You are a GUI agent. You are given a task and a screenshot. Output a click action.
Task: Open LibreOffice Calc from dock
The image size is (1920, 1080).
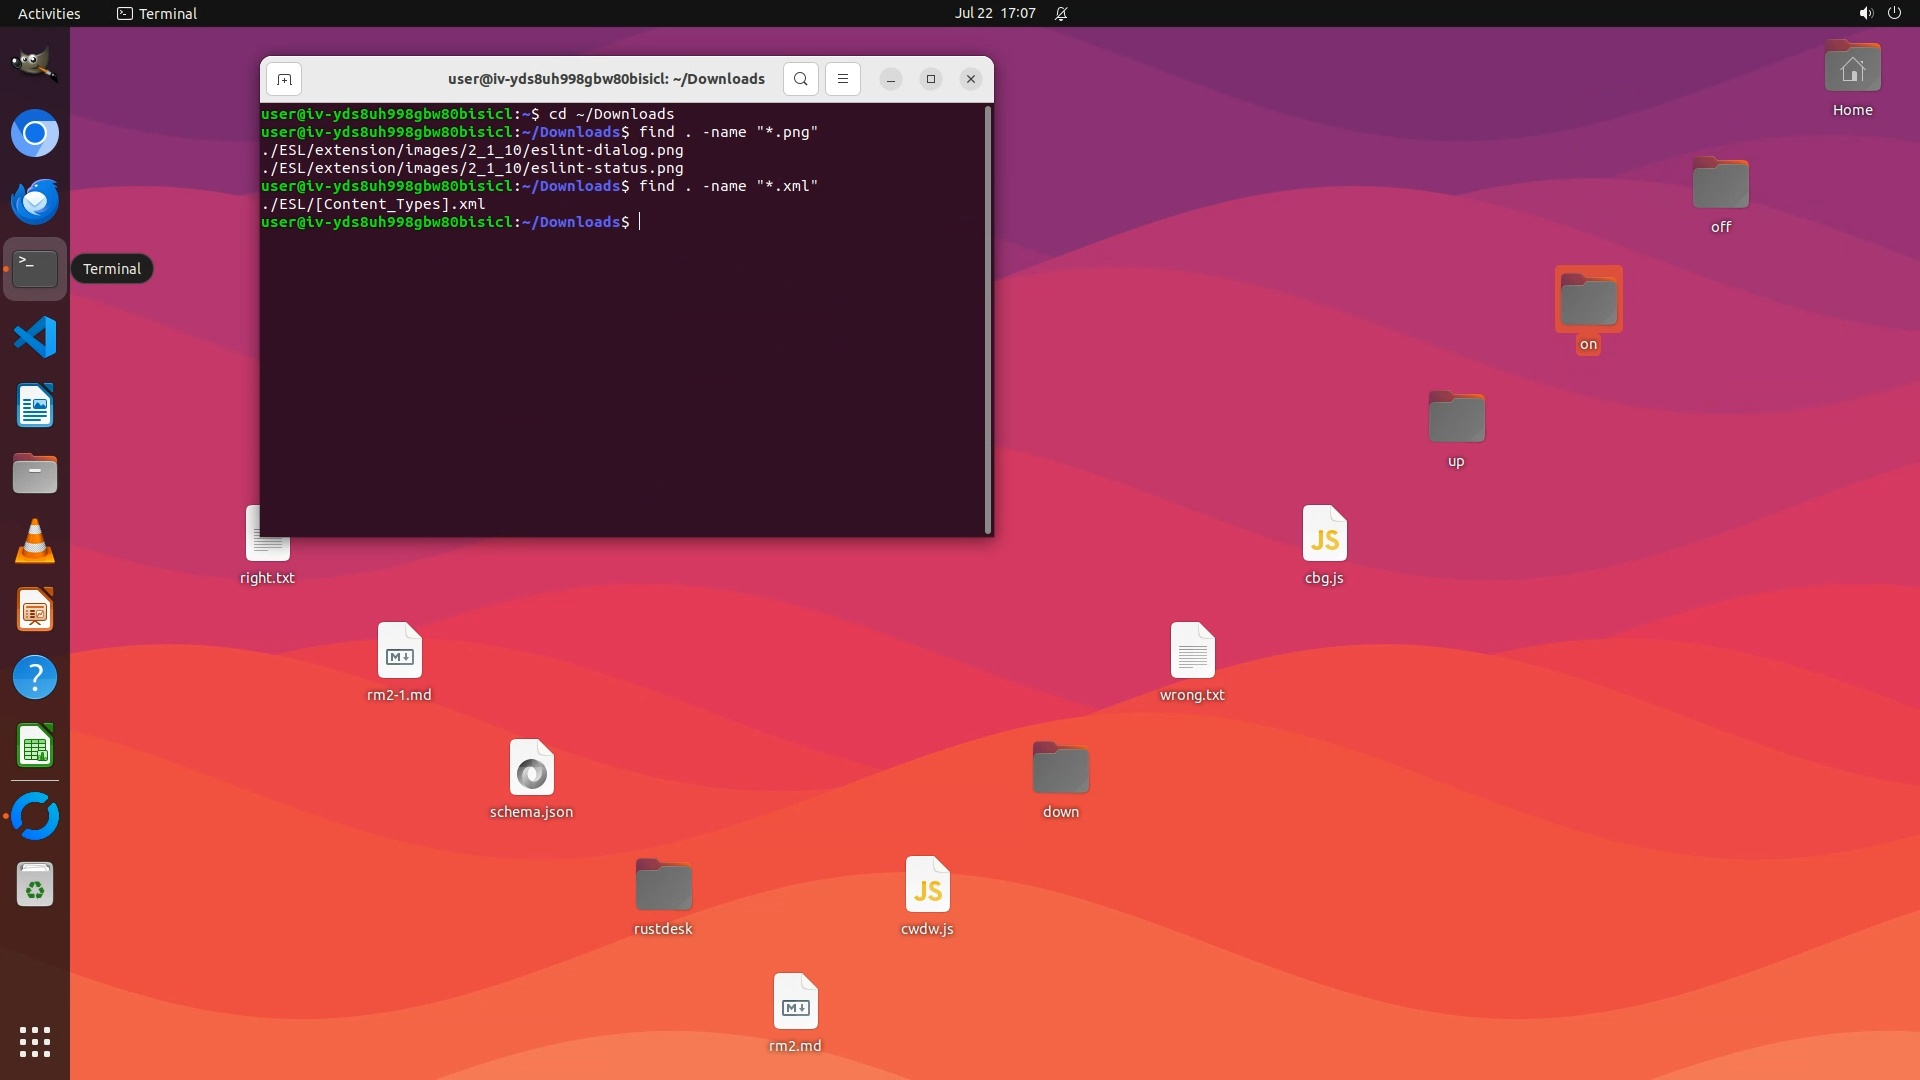click(x=35, y=746)
